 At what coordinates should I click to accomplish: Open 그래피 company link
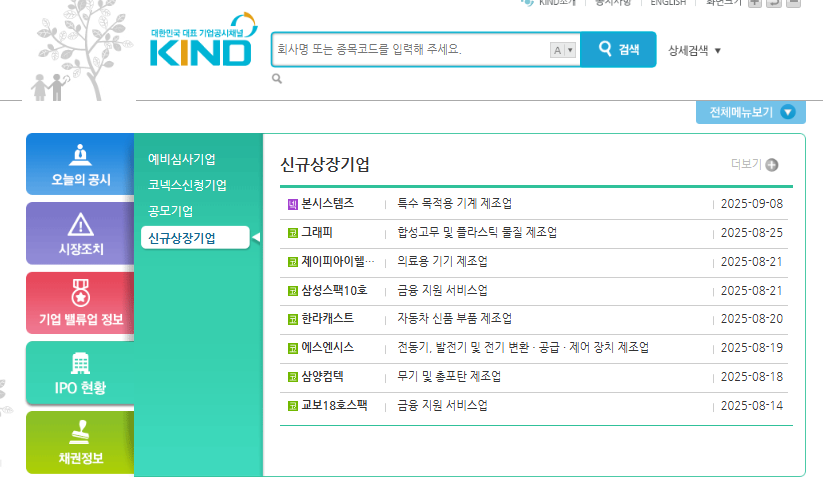(317, 232)
